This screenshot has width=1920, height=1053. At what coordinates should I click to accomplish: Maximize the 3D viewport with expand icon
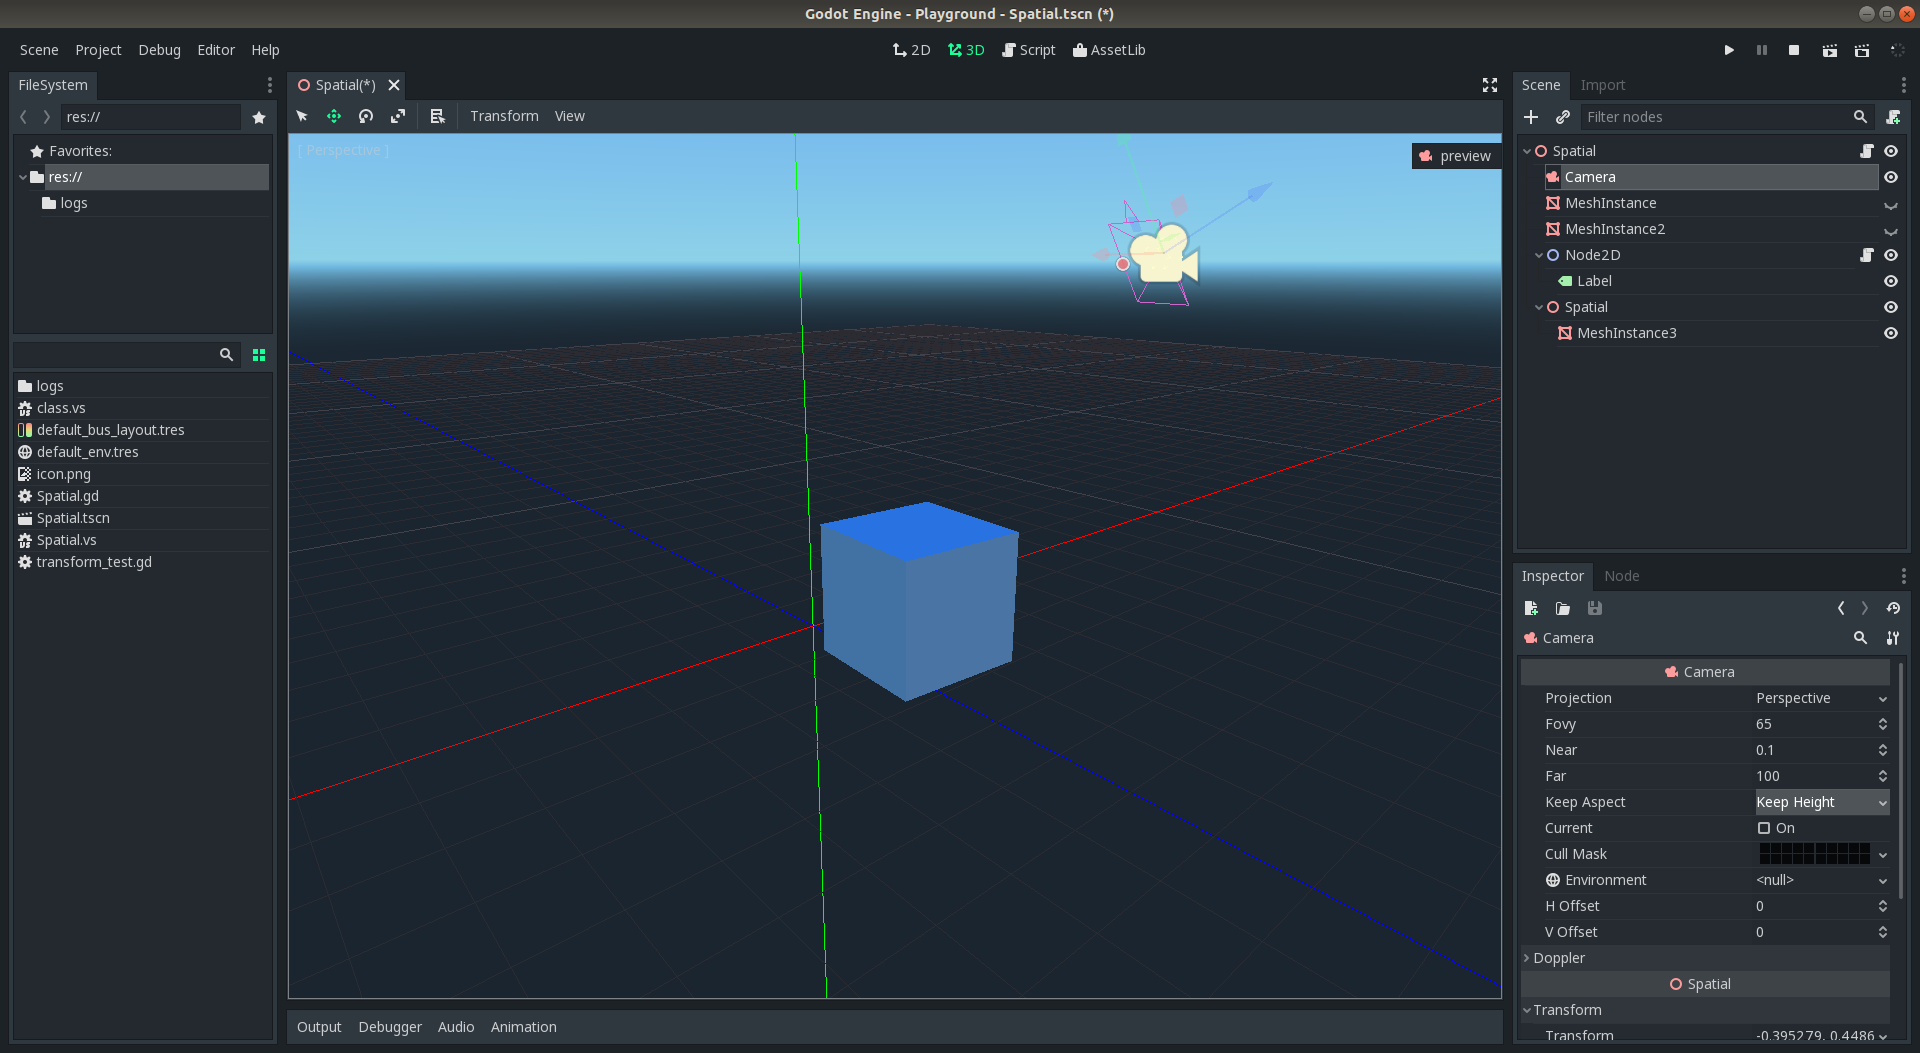[1489, 85]
